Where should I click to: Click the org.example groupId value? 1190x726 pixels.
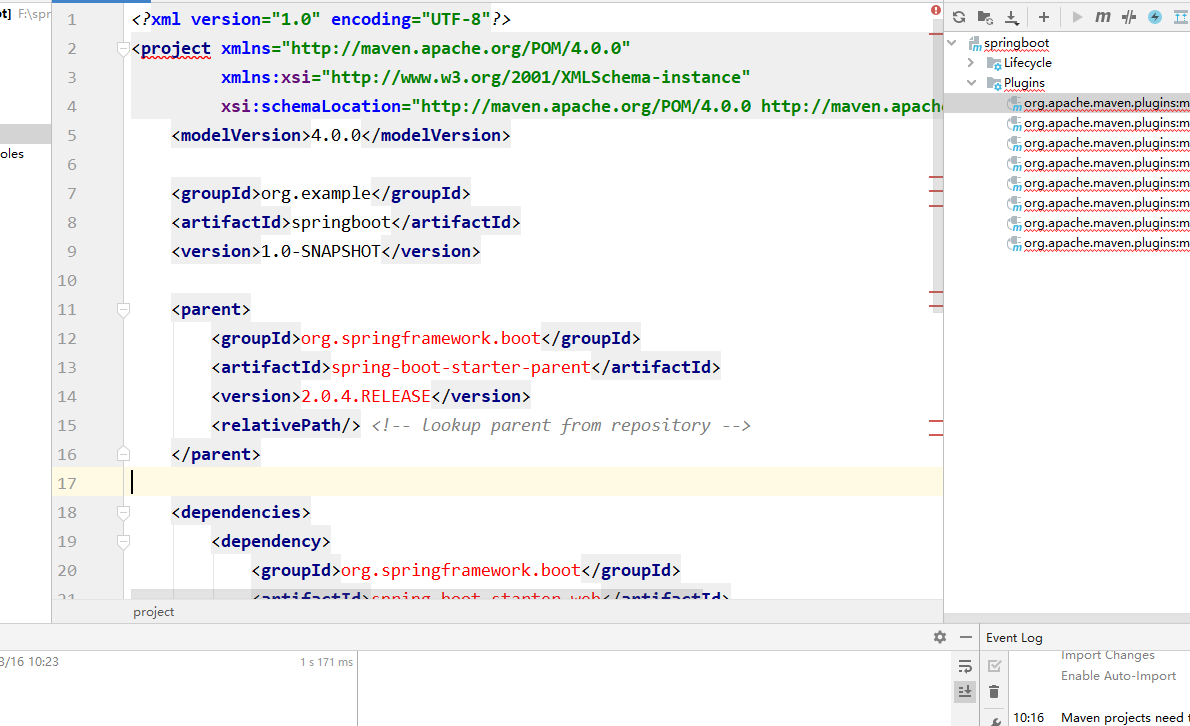pos(316,194)
